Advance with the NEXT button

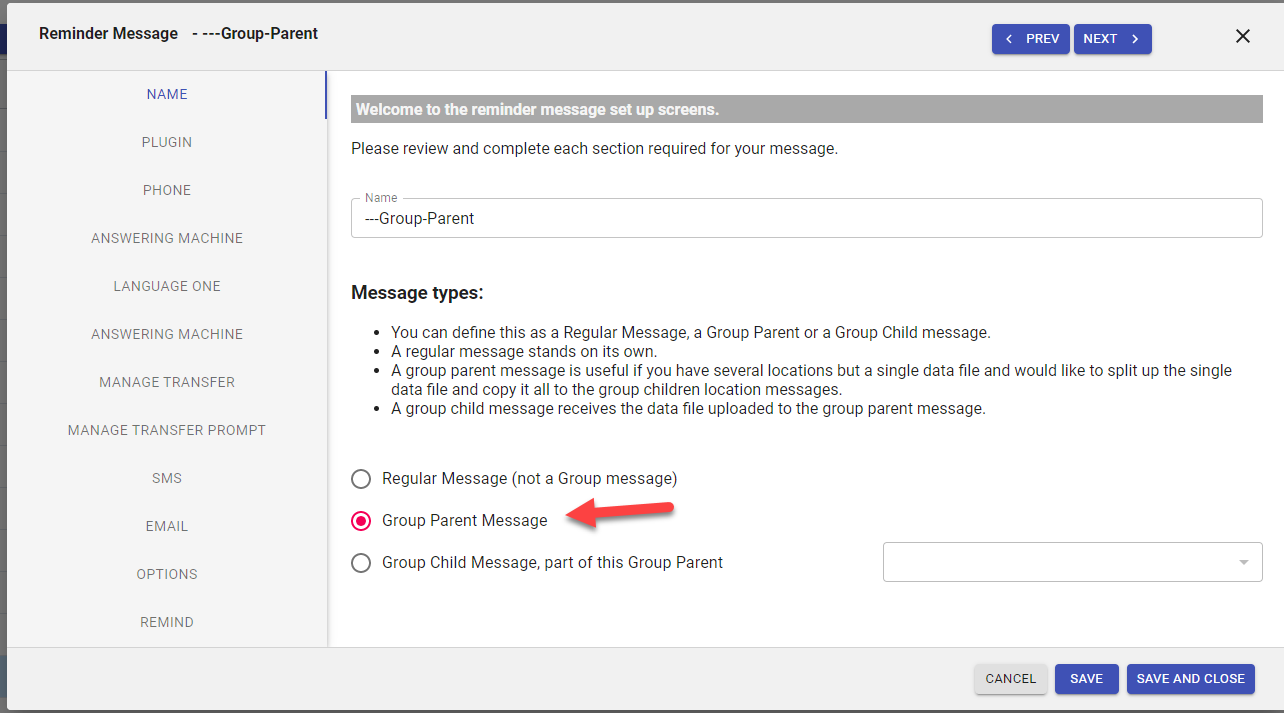[1112, 39]
